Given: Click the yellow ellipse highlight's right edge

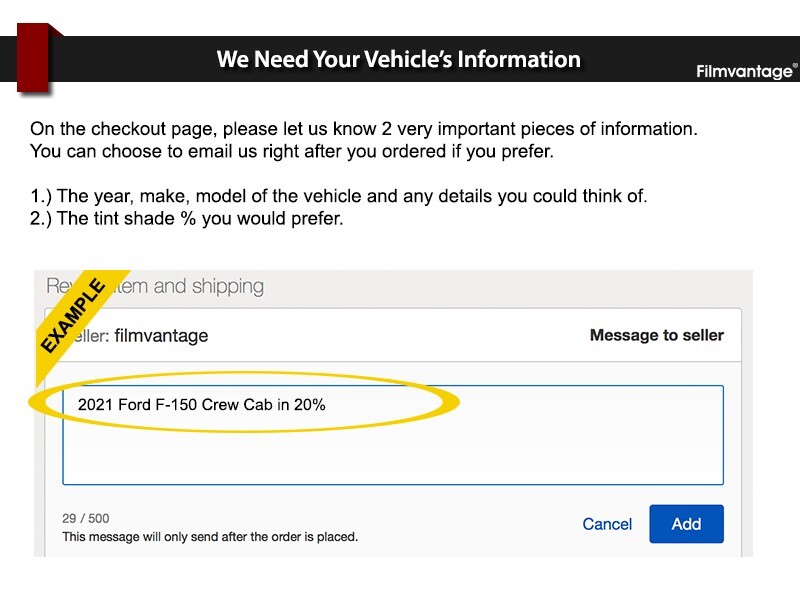Looking at the screenshot, I should 456,402.
